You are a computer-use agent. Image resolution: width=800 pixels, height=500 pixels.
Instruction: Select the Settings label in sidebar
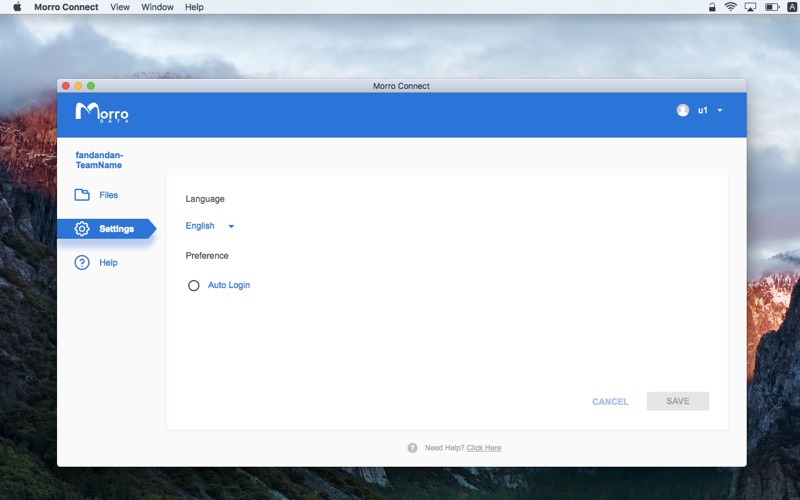[116, 229]
